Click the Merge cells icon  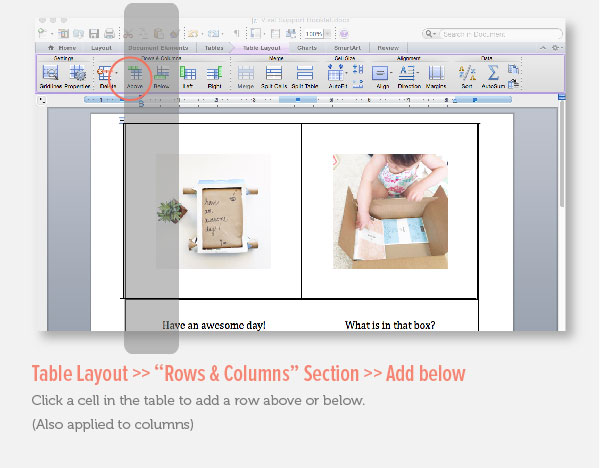246,73
